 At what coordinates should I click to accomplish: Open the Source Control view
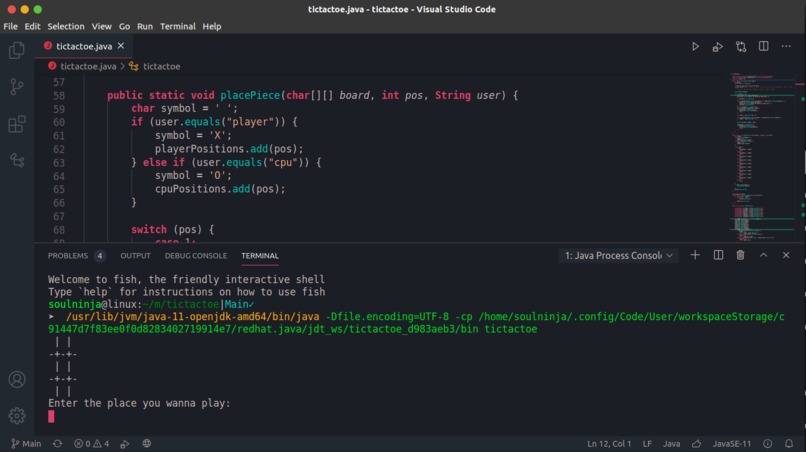click(16, 86)
